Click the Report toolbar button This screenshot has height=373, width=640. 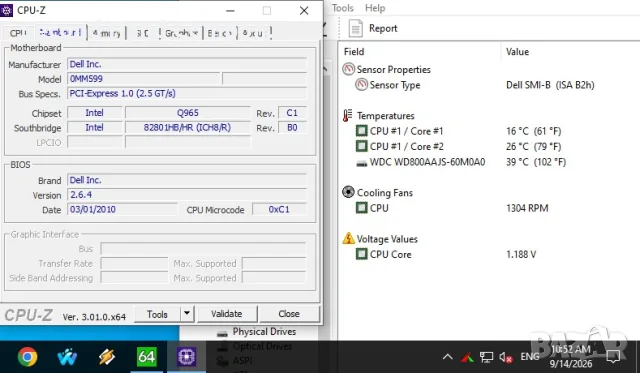[x=372, y=29]
